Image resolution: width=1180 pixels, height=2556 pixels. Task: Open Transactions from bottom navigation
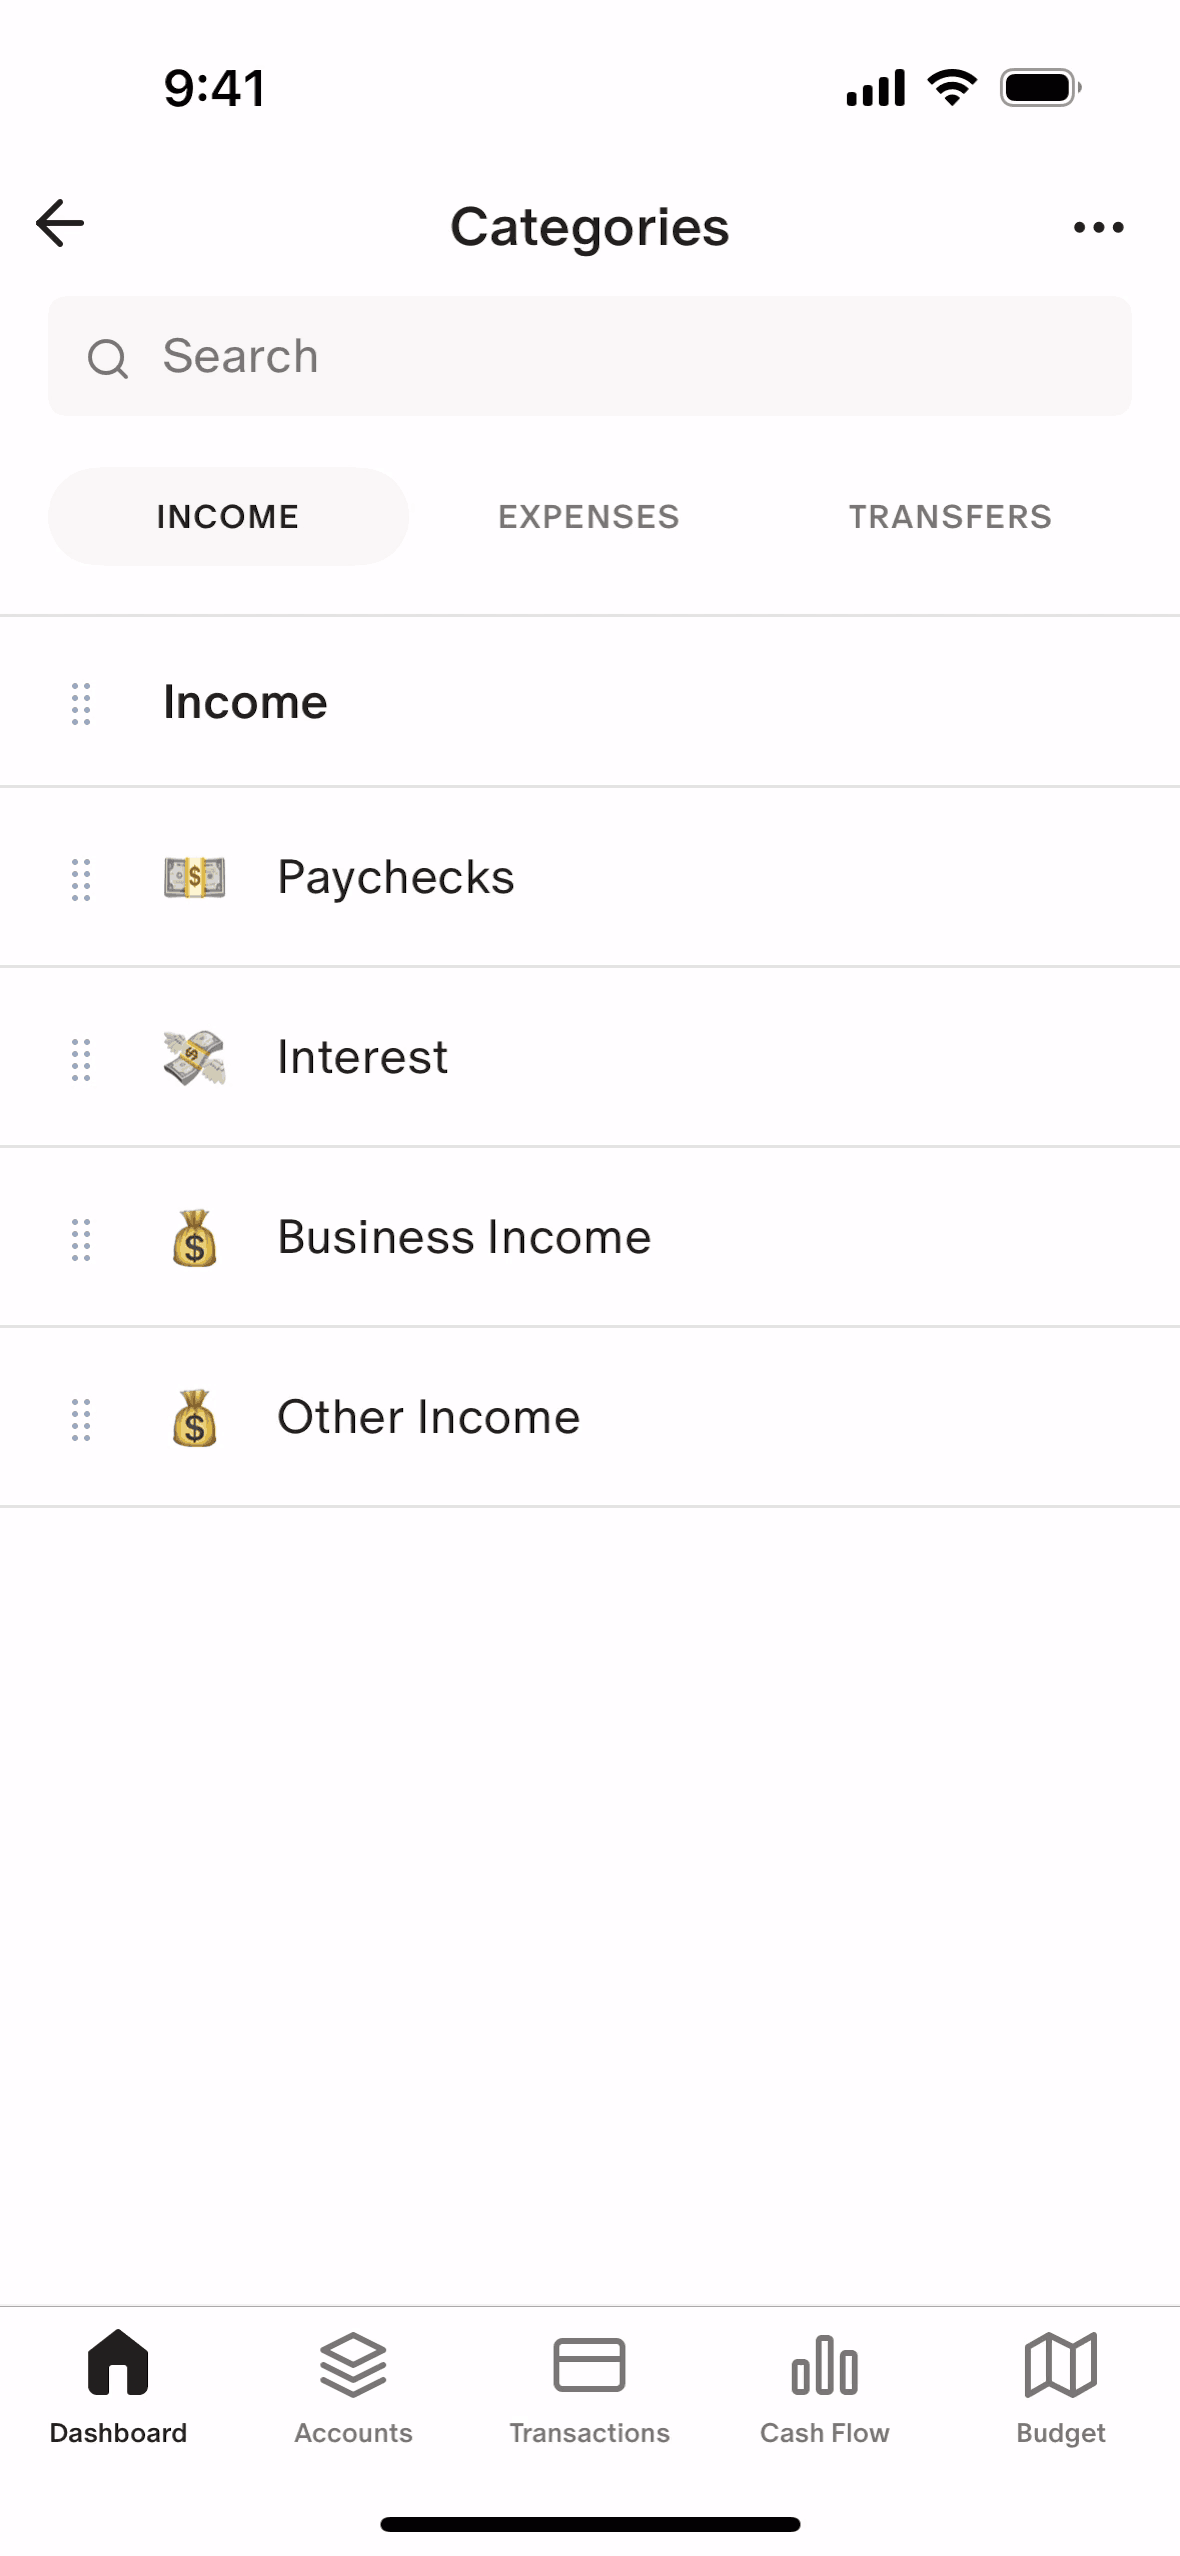coord(589,2386)
